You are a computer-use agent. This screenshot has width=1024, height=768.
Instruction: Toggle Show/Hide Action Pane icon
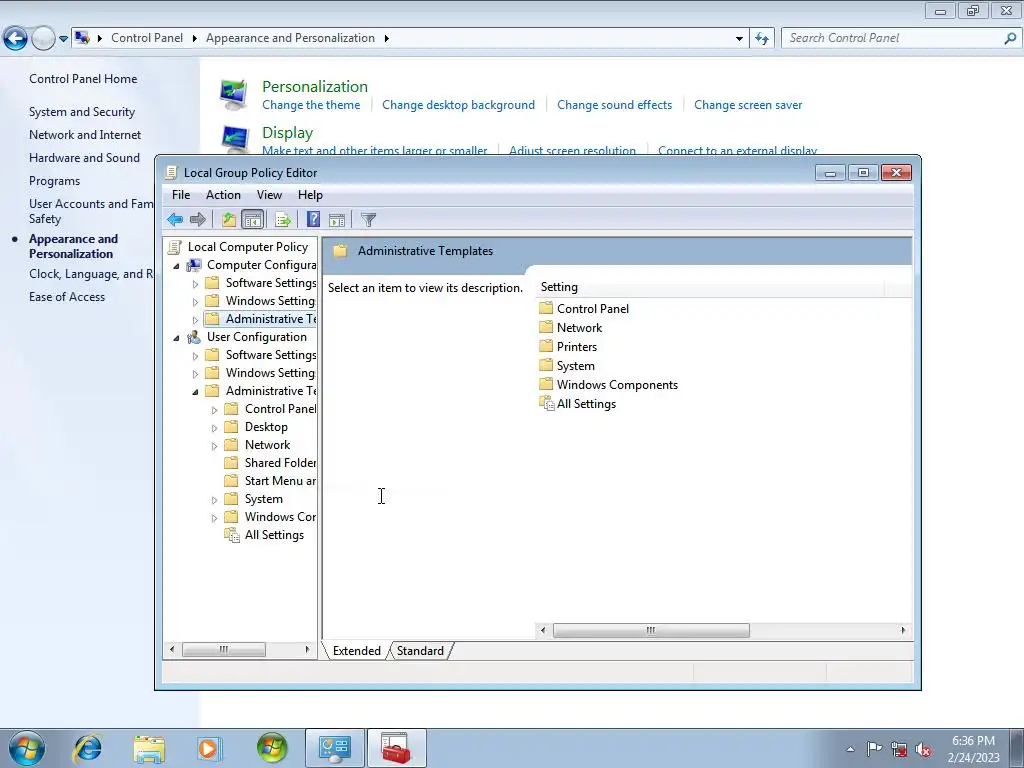click(x=337, y=220)
